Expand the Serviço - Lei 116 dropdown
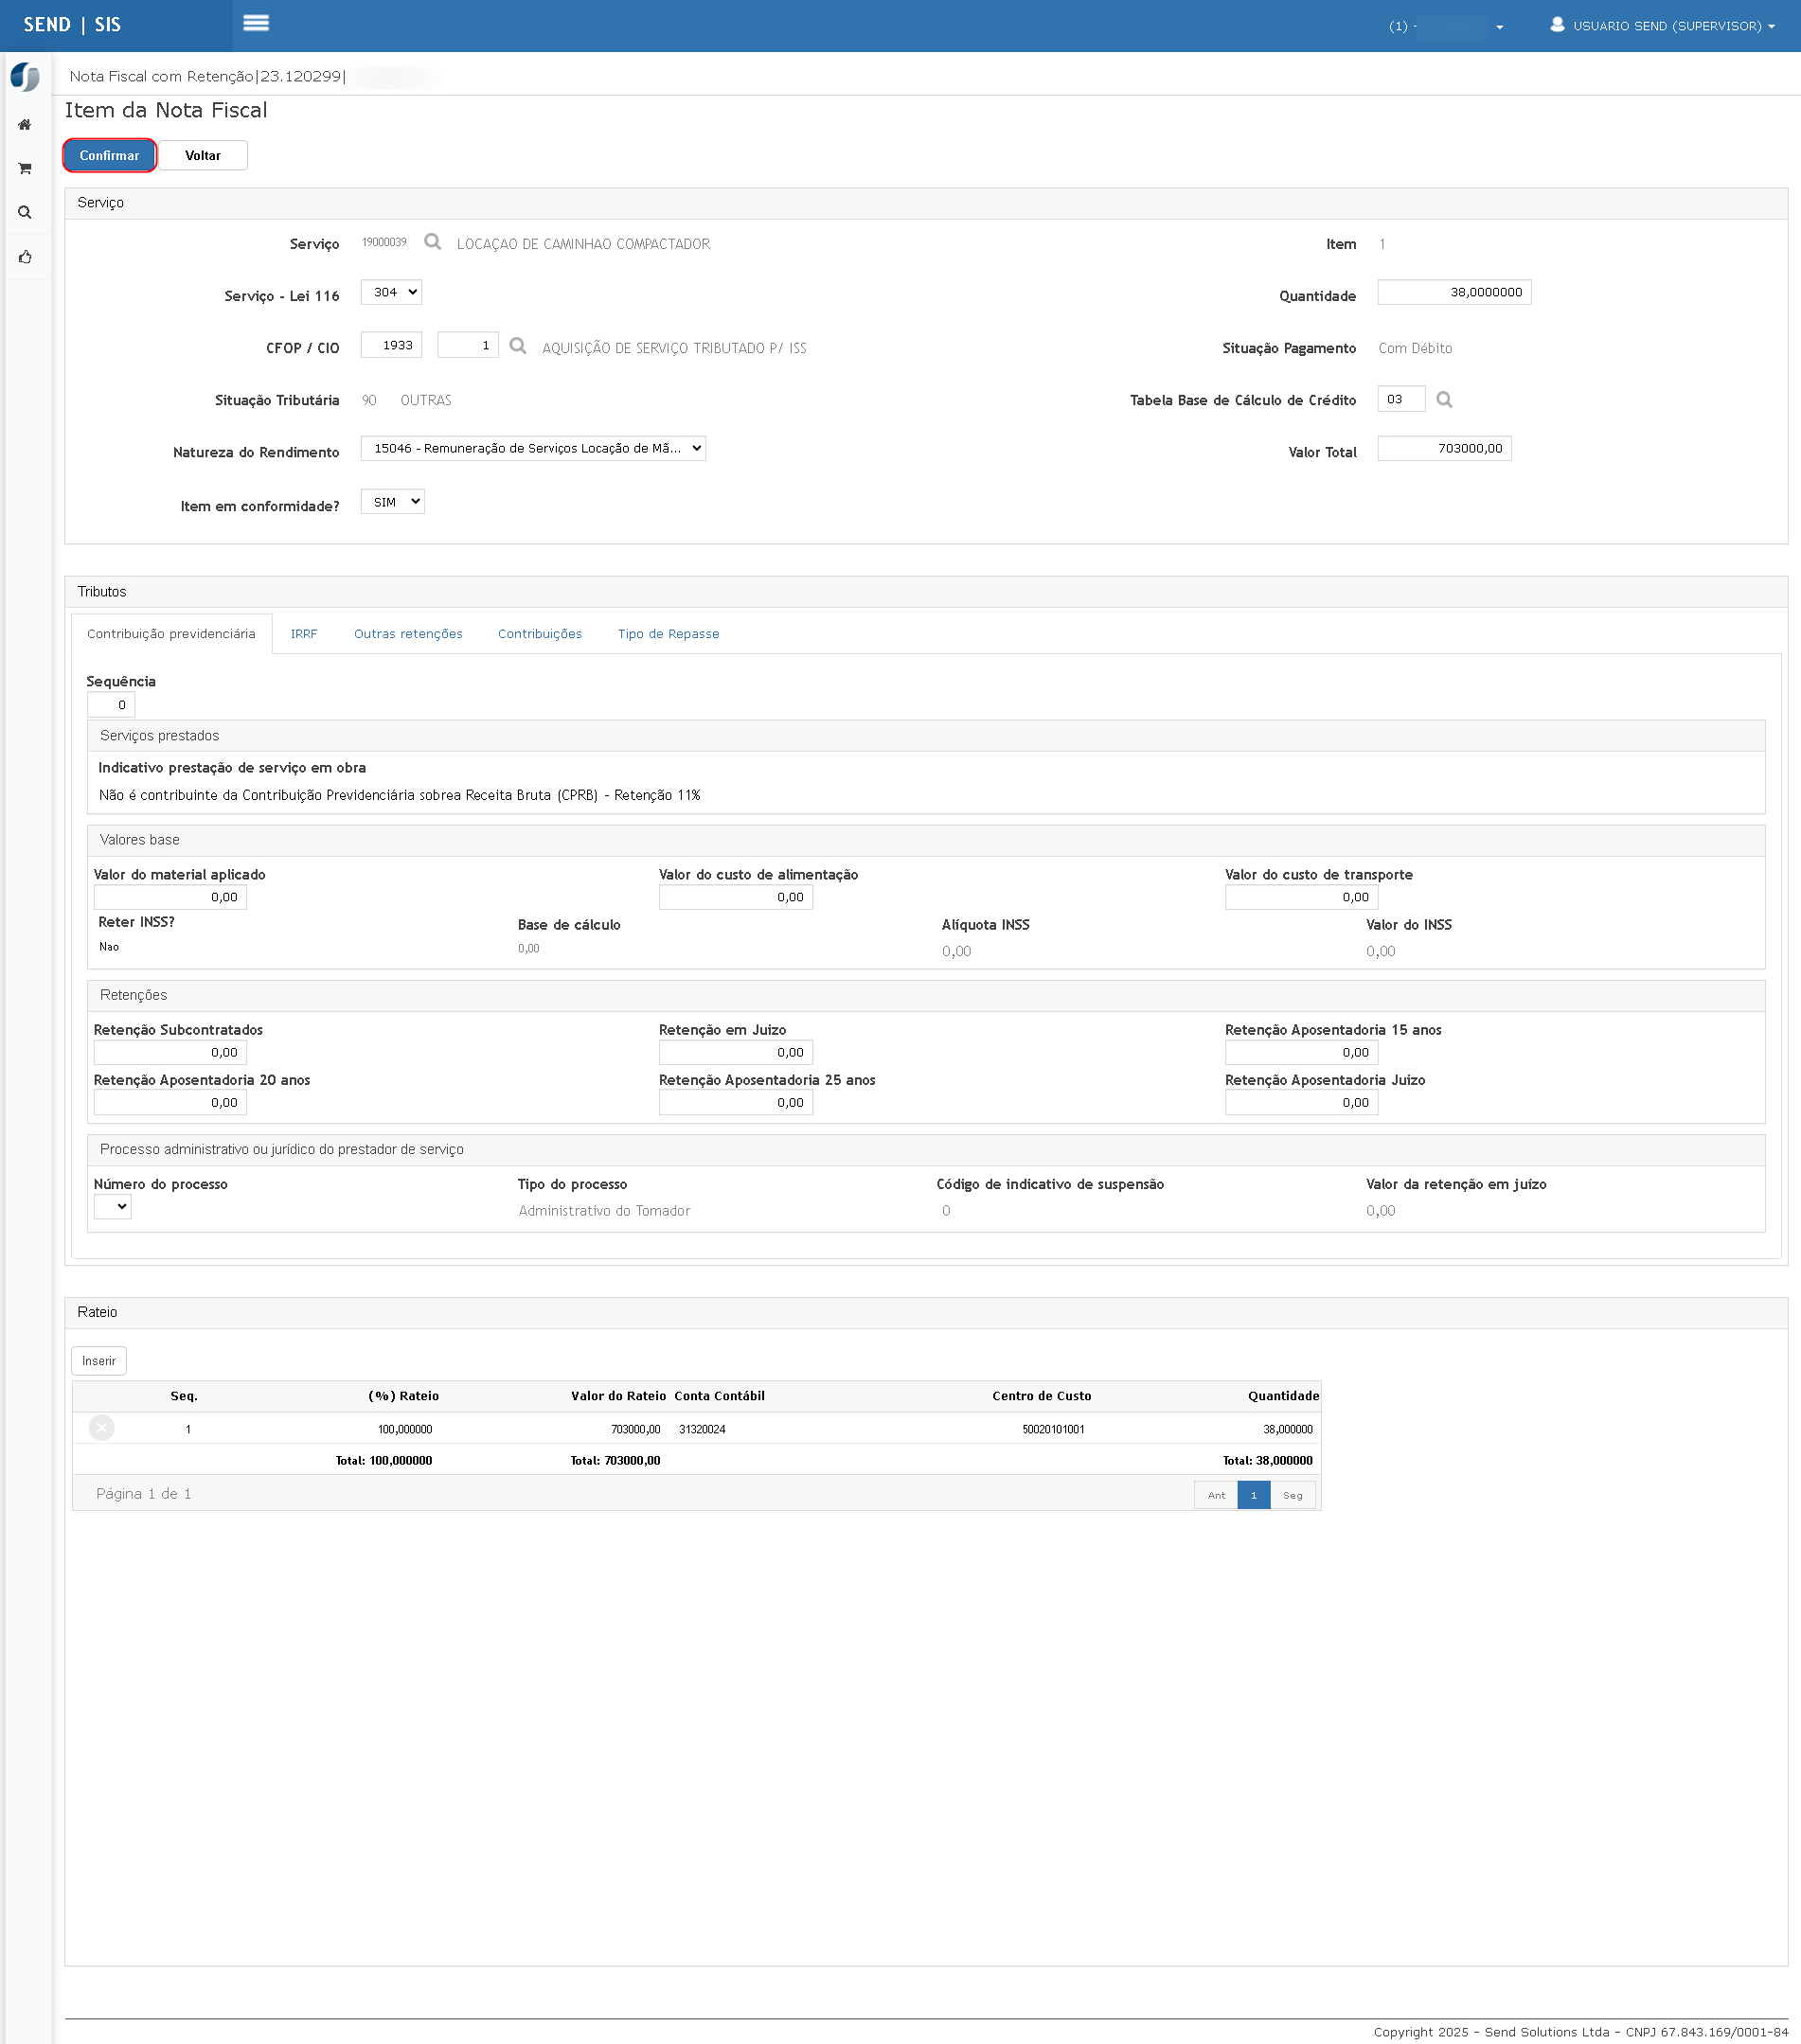This screenshot has height=2044, width=1801. coord(391,292)
